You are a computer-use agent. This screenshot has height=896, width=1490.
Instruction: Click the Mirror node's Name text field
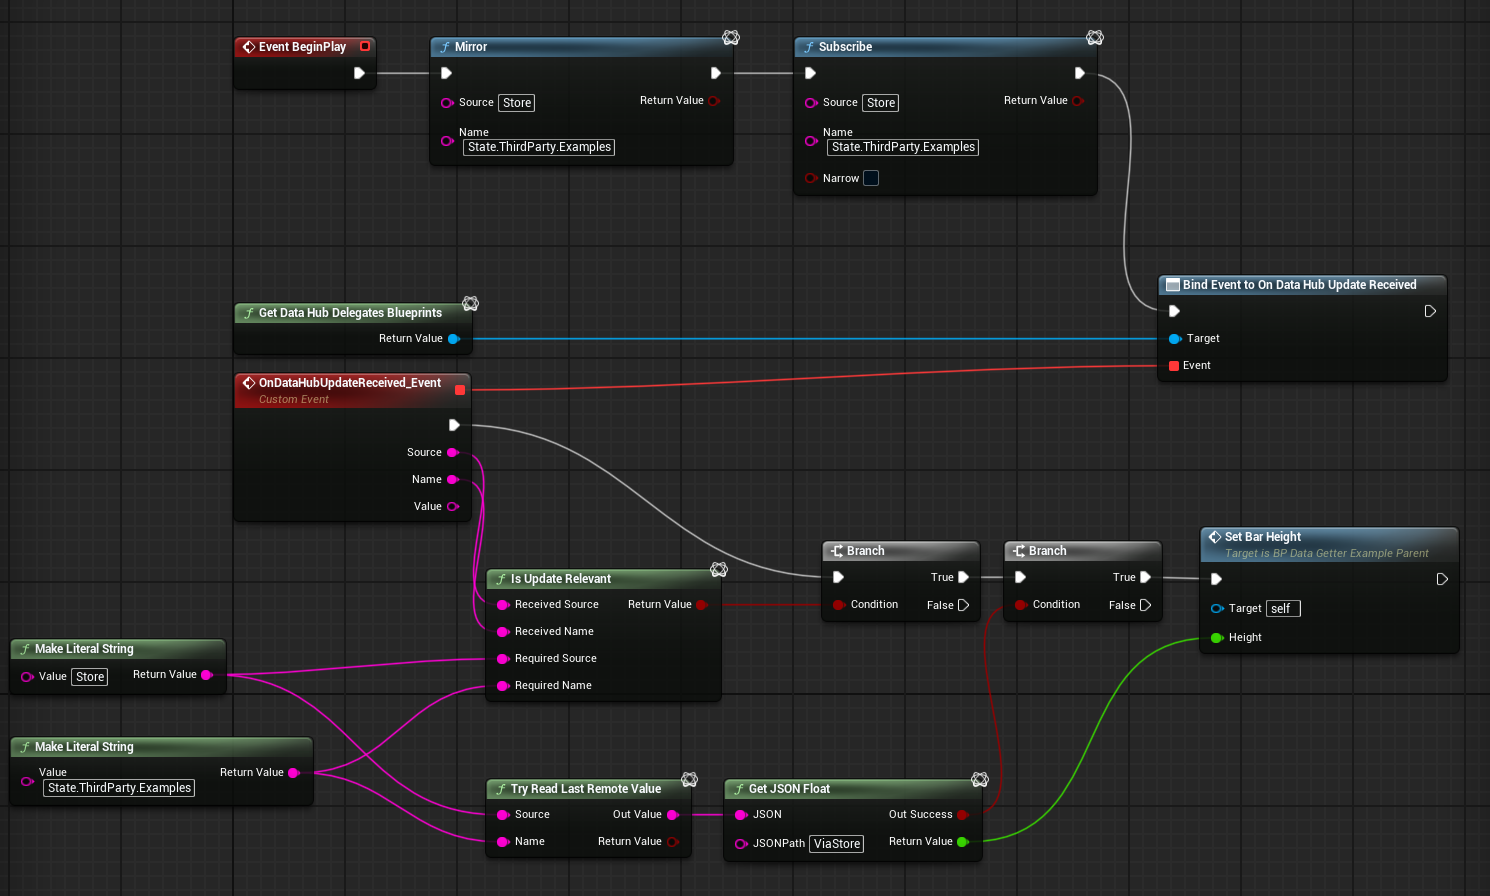[x=539, y=147]
